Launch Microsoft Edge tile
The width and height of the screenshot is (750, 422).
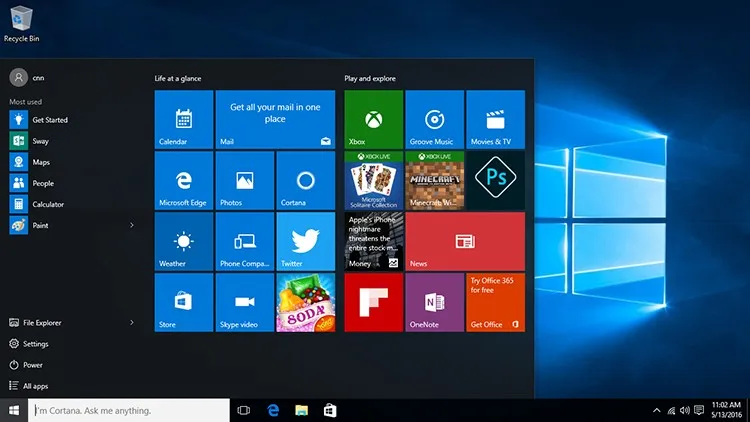pyautogui.click(x=184, y=180)
